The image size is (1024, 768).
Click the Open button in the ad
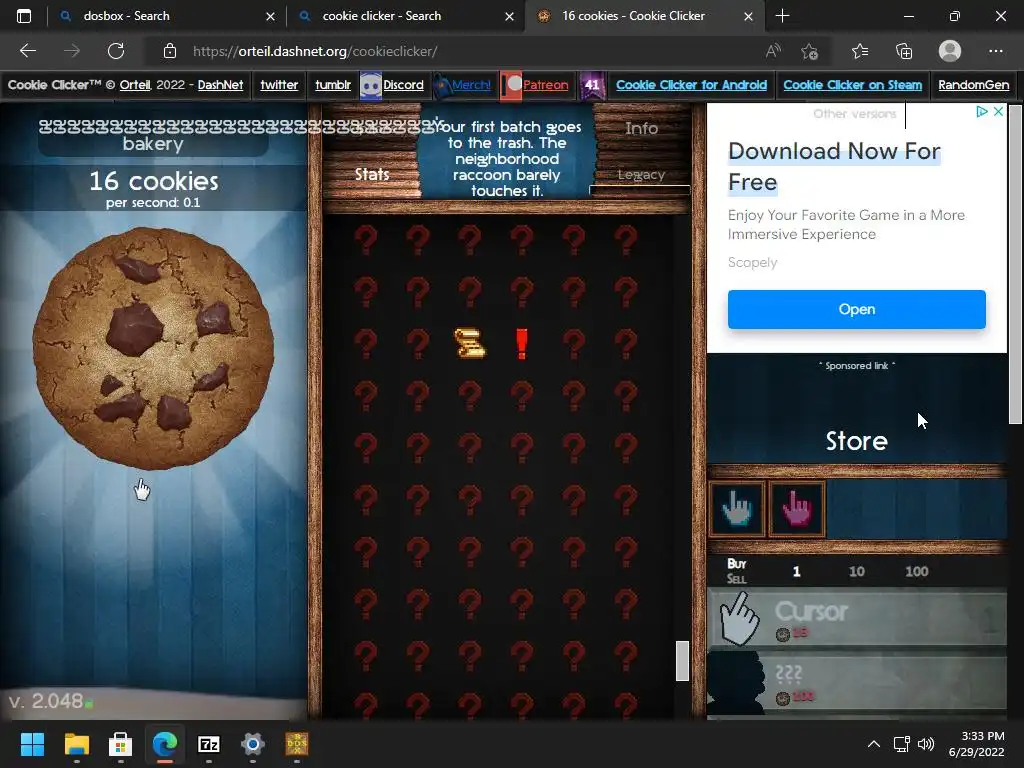tap(856, 309)
